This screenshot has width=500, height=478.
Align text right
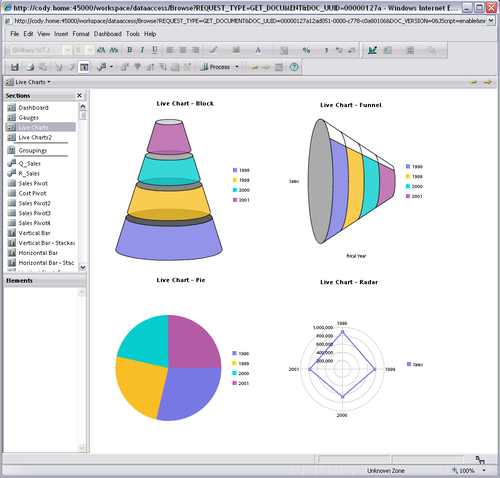[195, 50]
